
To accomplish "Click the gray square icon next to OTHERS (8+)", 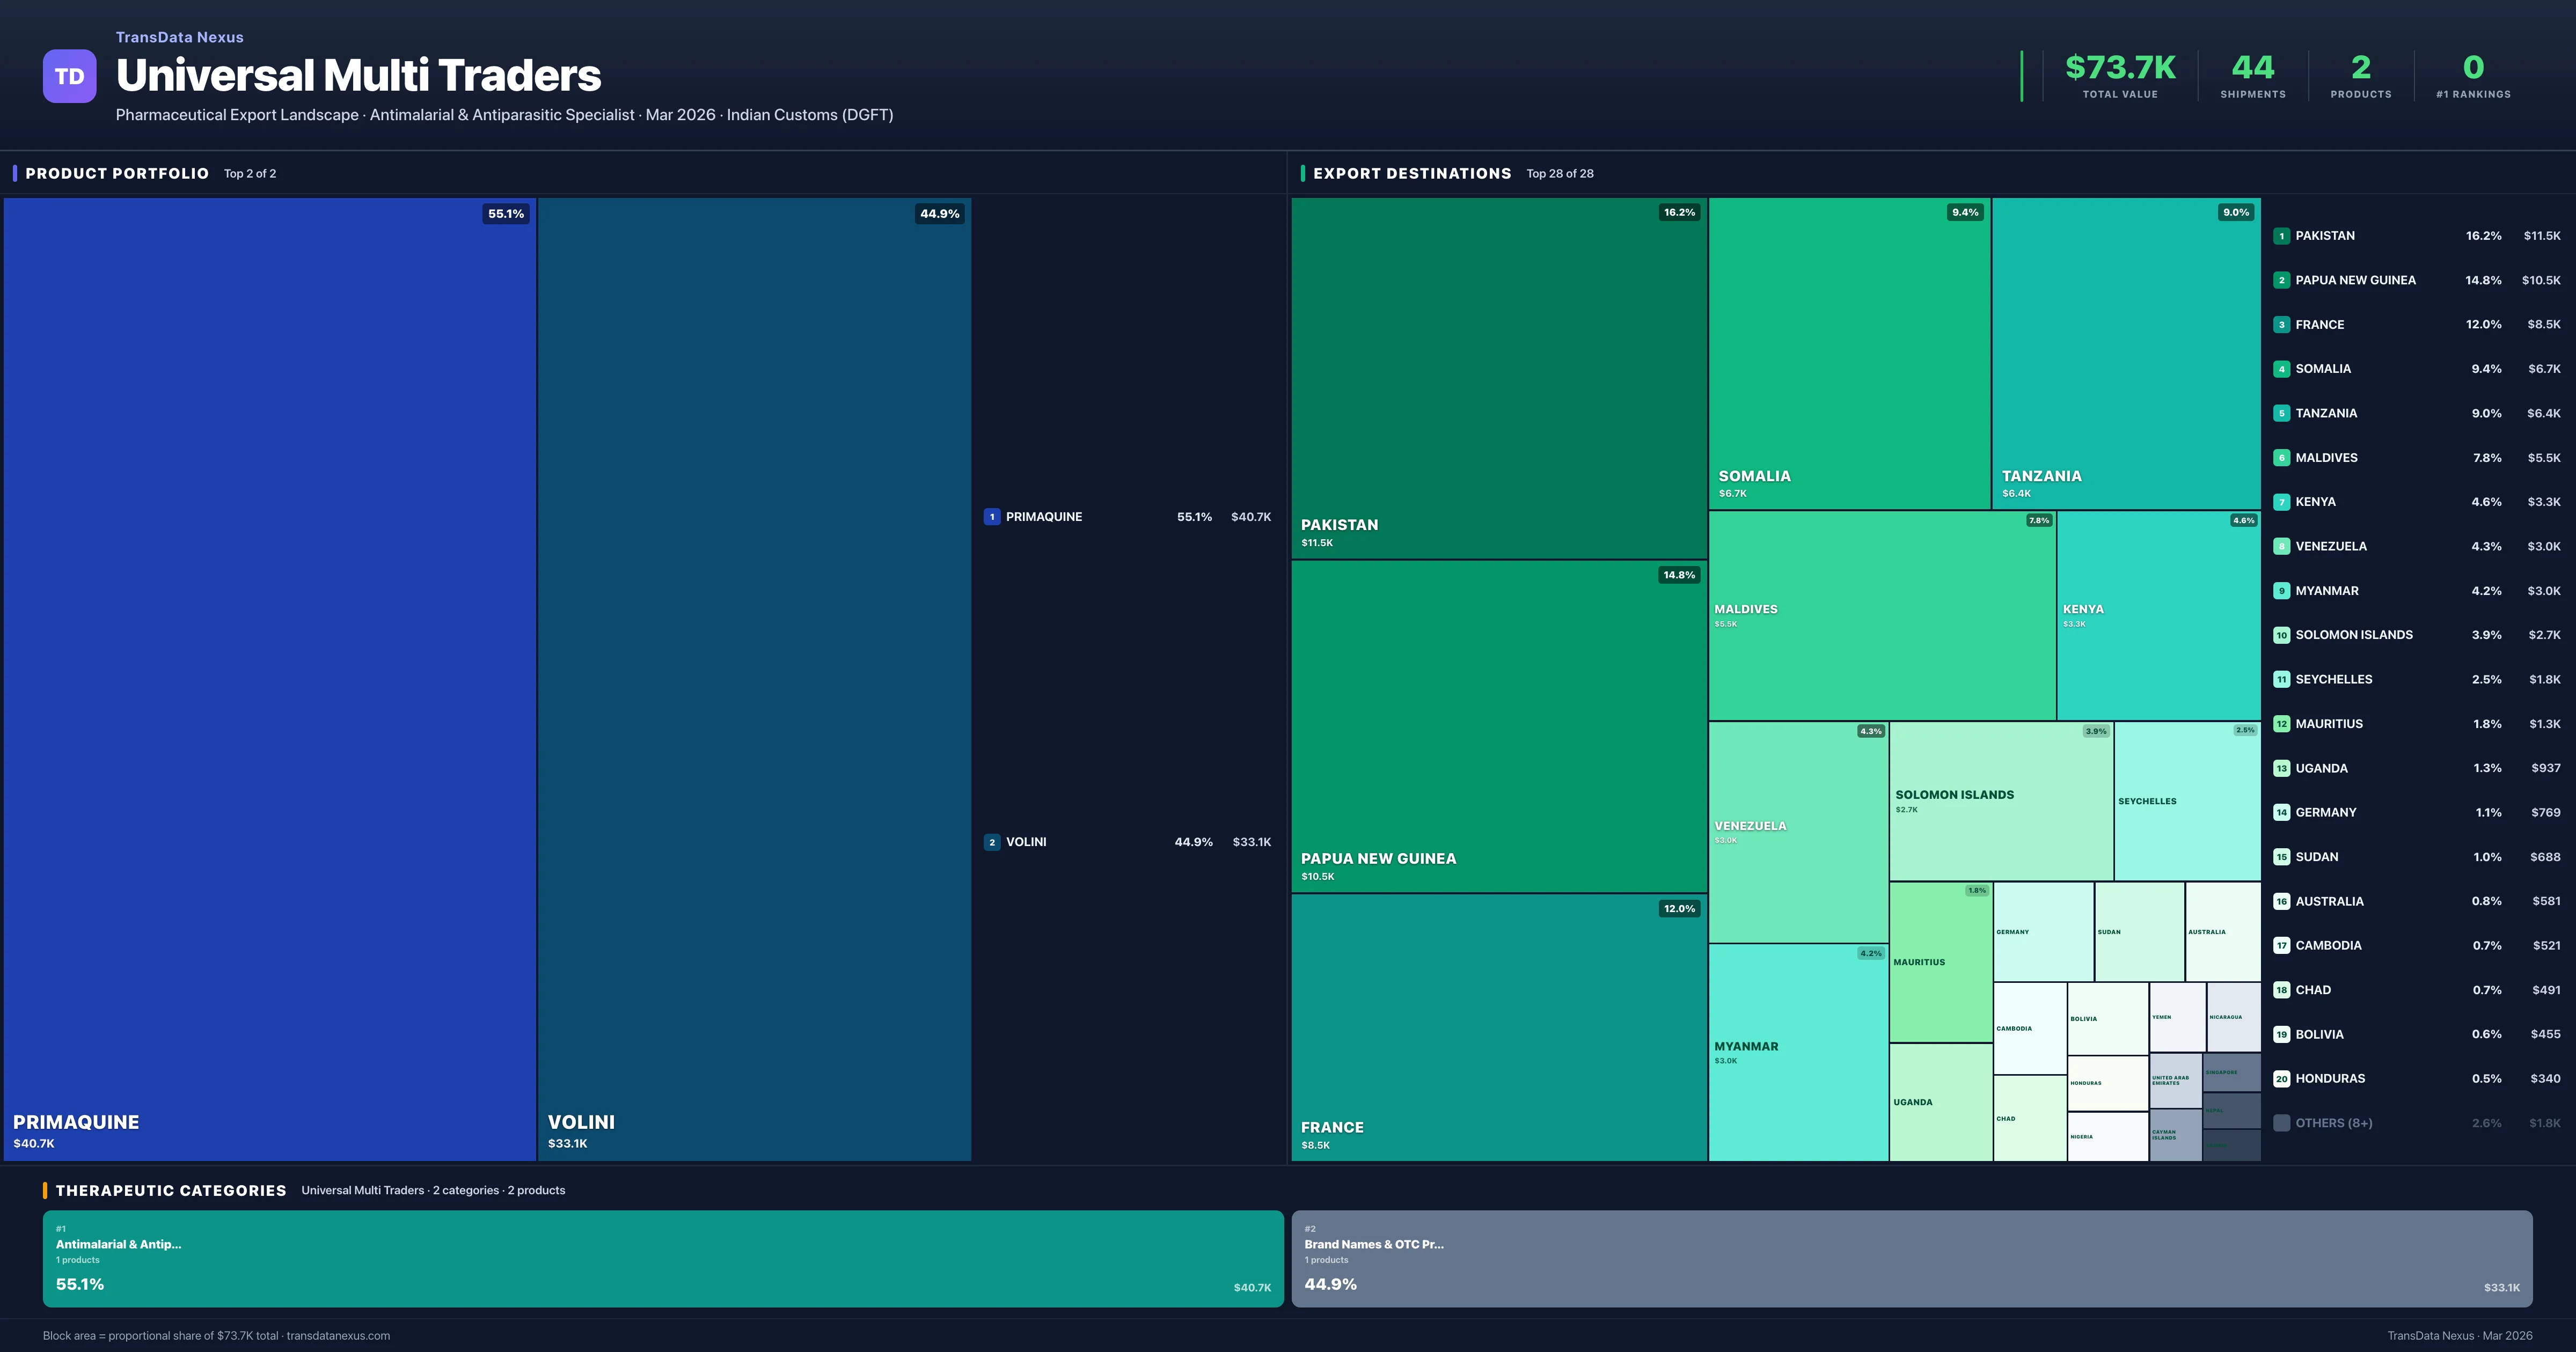I will coord(2282,1122).
